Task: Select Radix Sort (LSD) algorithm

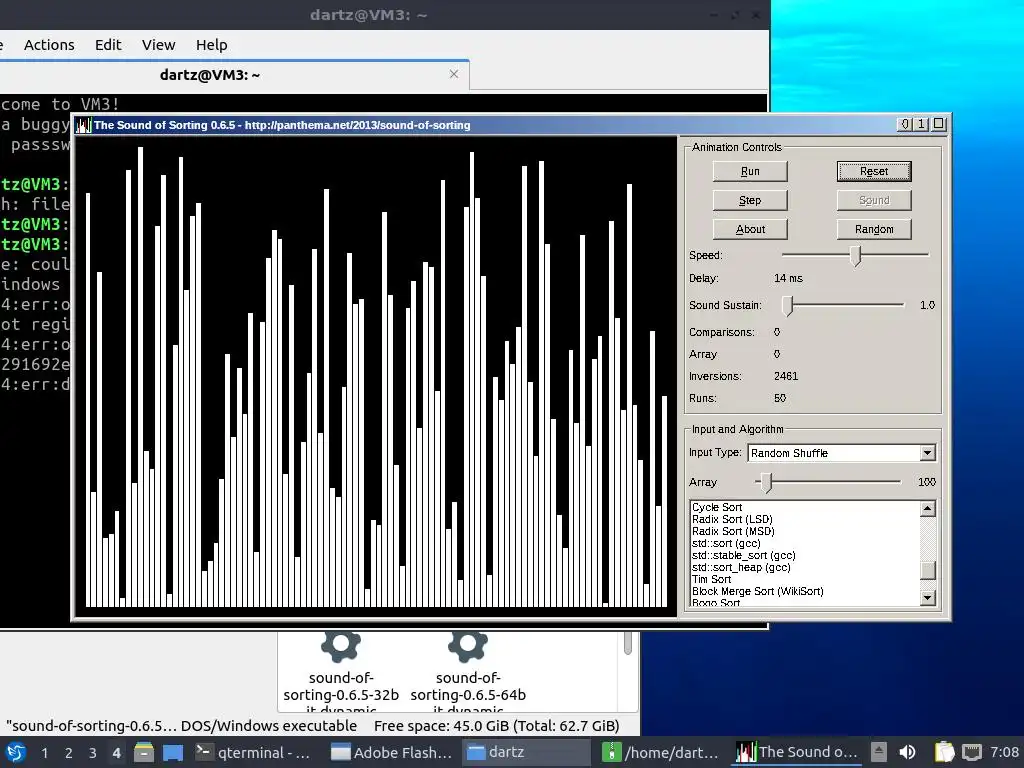Action: click(x=732, y=519)
